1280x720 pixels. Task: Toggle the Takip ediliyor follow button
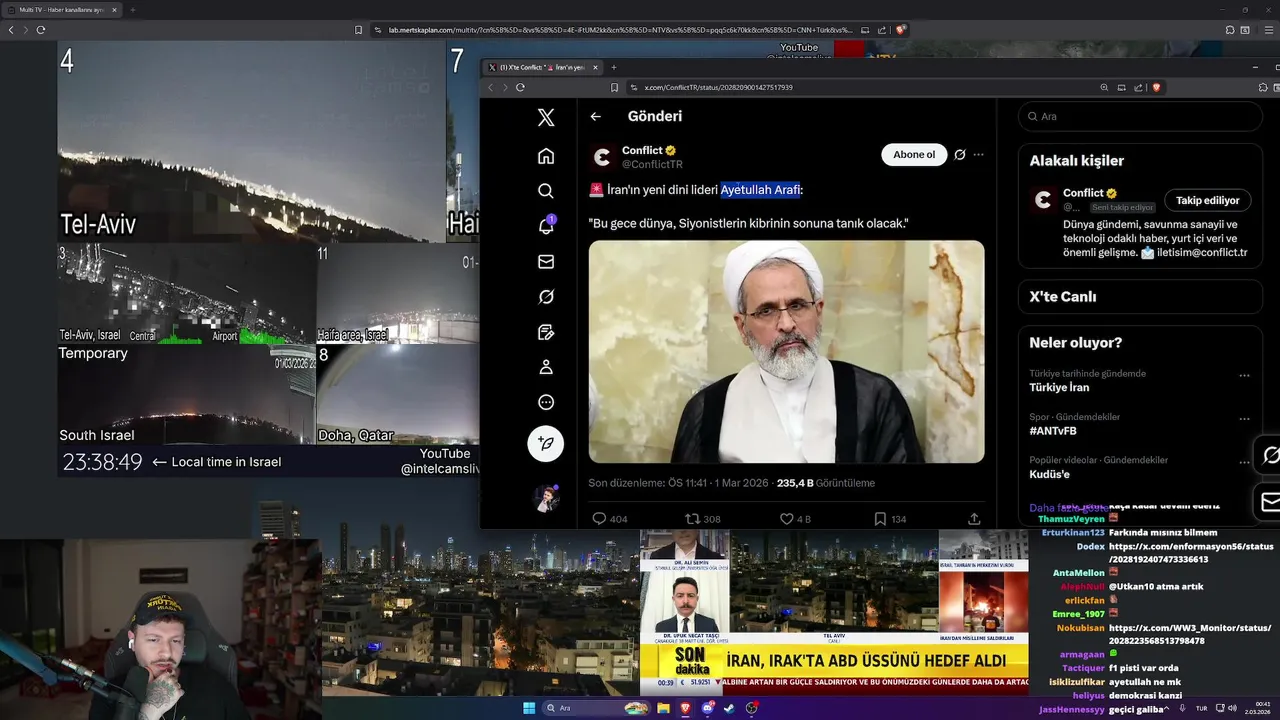point(1207,201)
